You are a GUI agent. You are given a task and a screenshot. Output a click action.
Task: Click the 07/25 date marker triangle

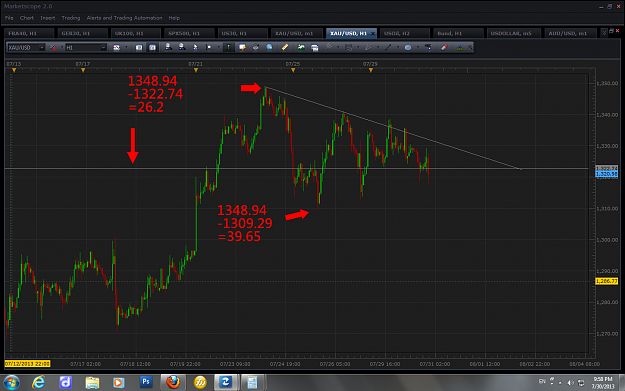point(293,70)
